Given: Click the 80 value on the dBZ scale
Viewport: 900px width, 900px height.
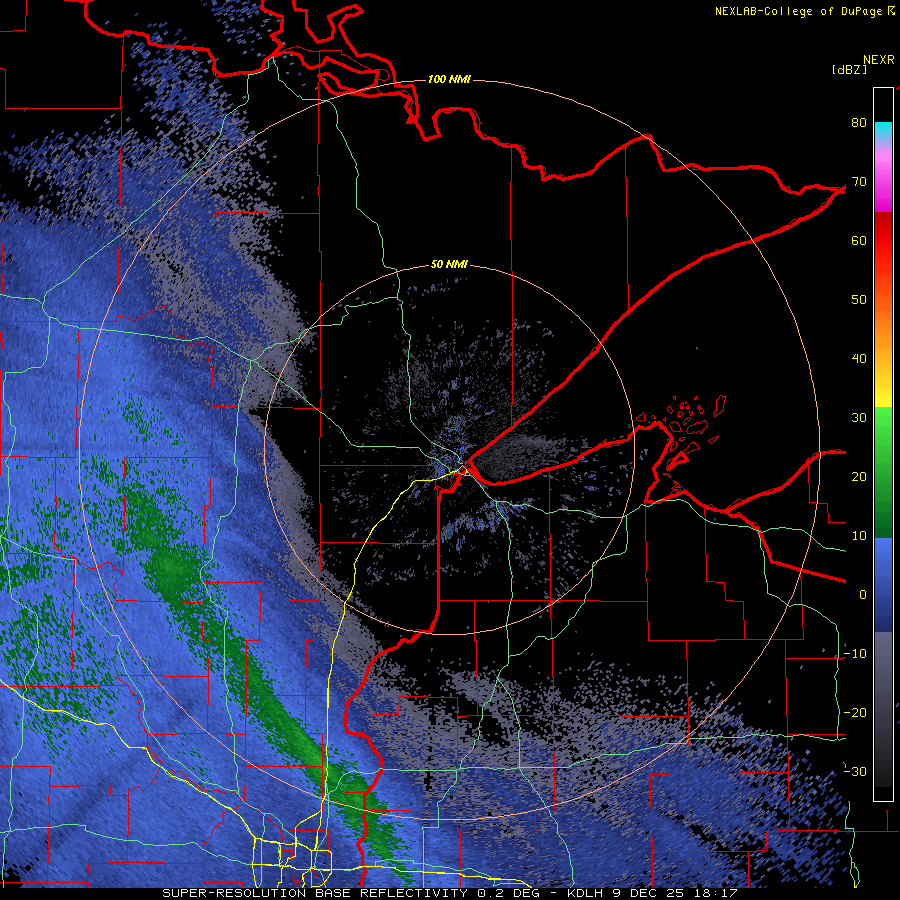Looking at the screenshot, I should tap(859, 122).
